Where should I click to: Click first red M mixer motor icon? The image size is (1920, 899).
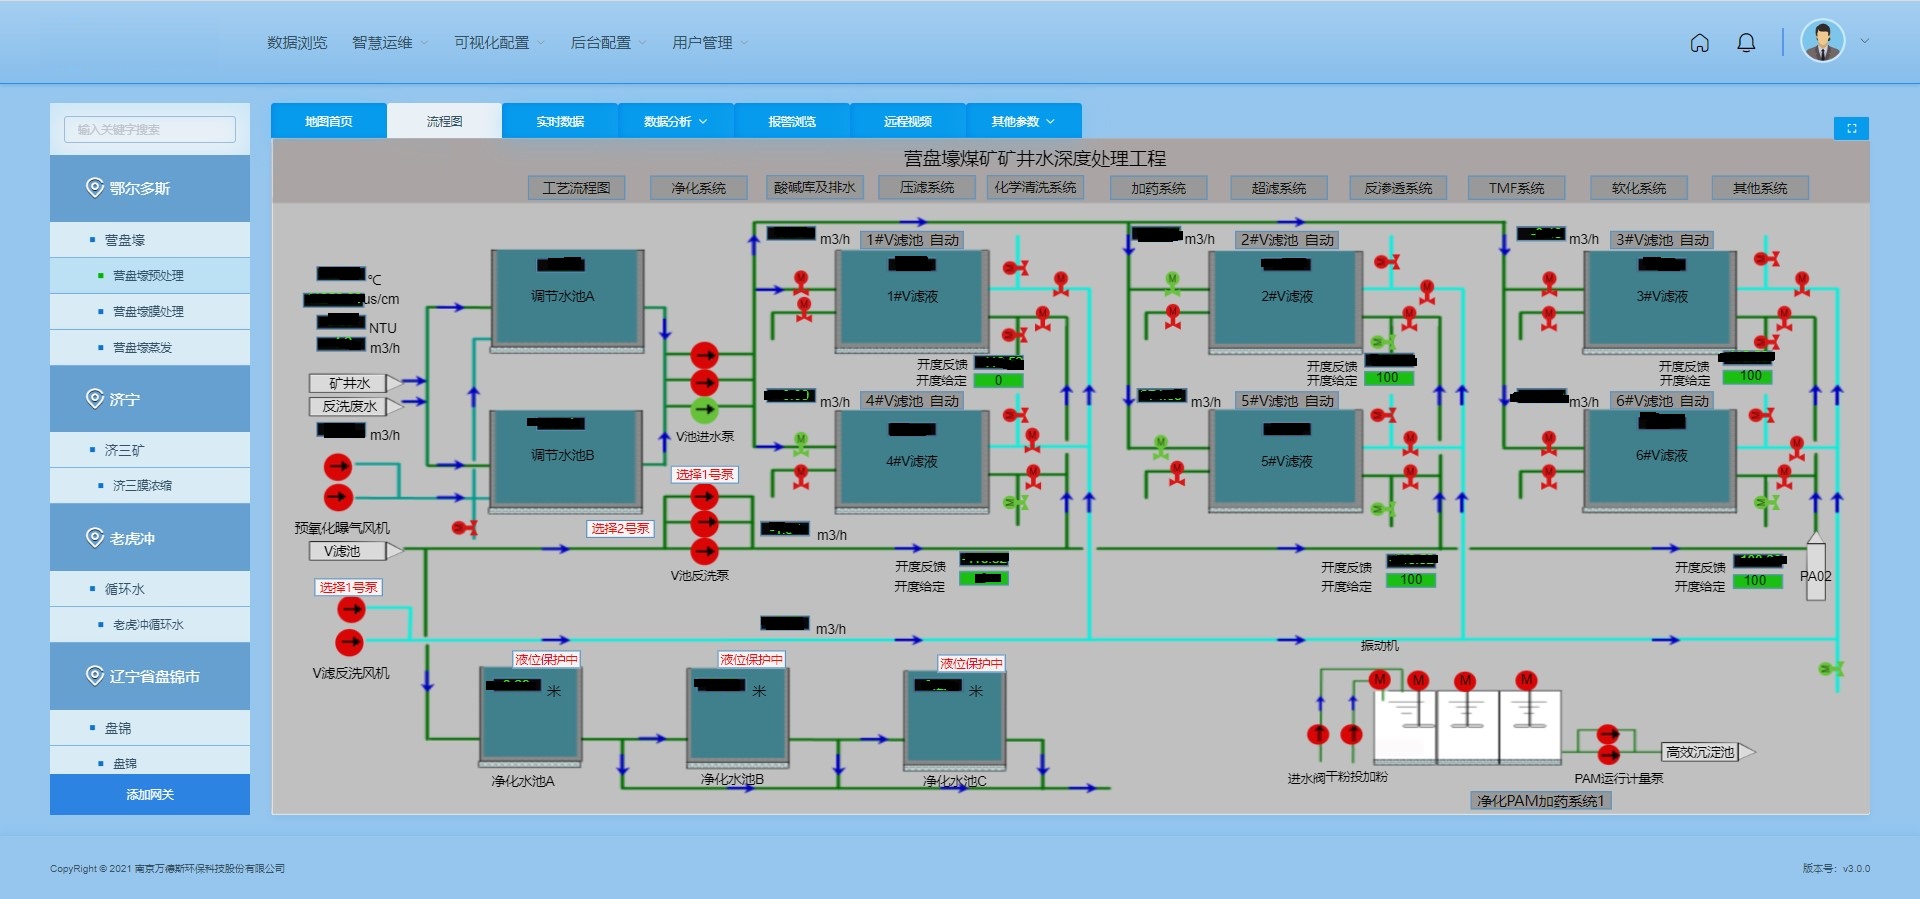[x=1380, y=680]
